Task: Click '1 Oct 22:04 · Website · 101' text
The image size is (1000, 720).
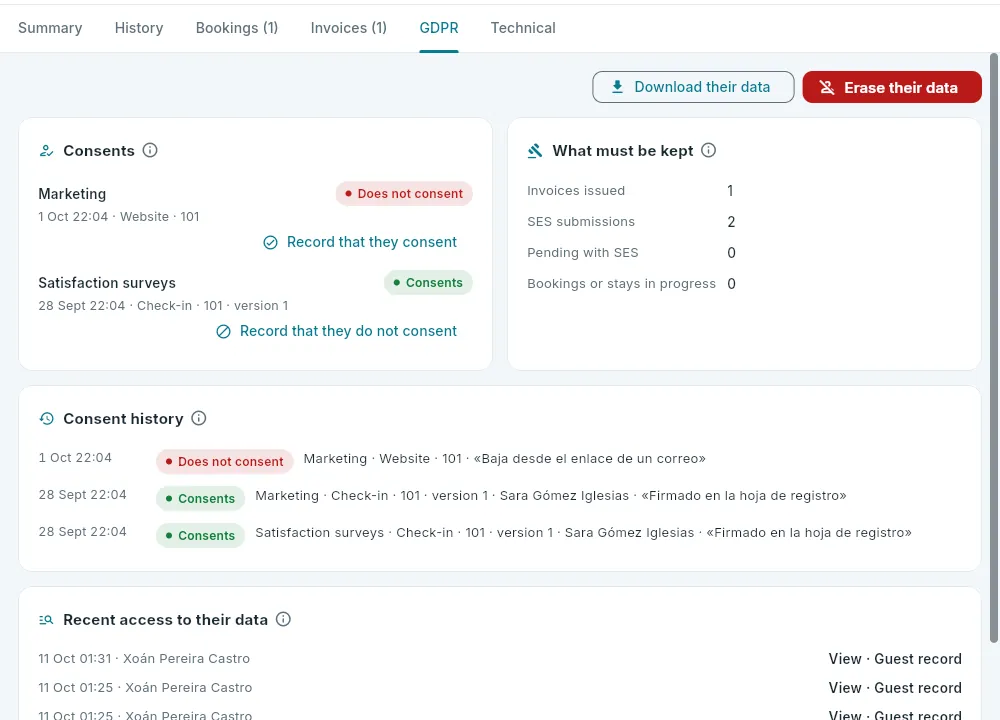Action: coord(119,217)
